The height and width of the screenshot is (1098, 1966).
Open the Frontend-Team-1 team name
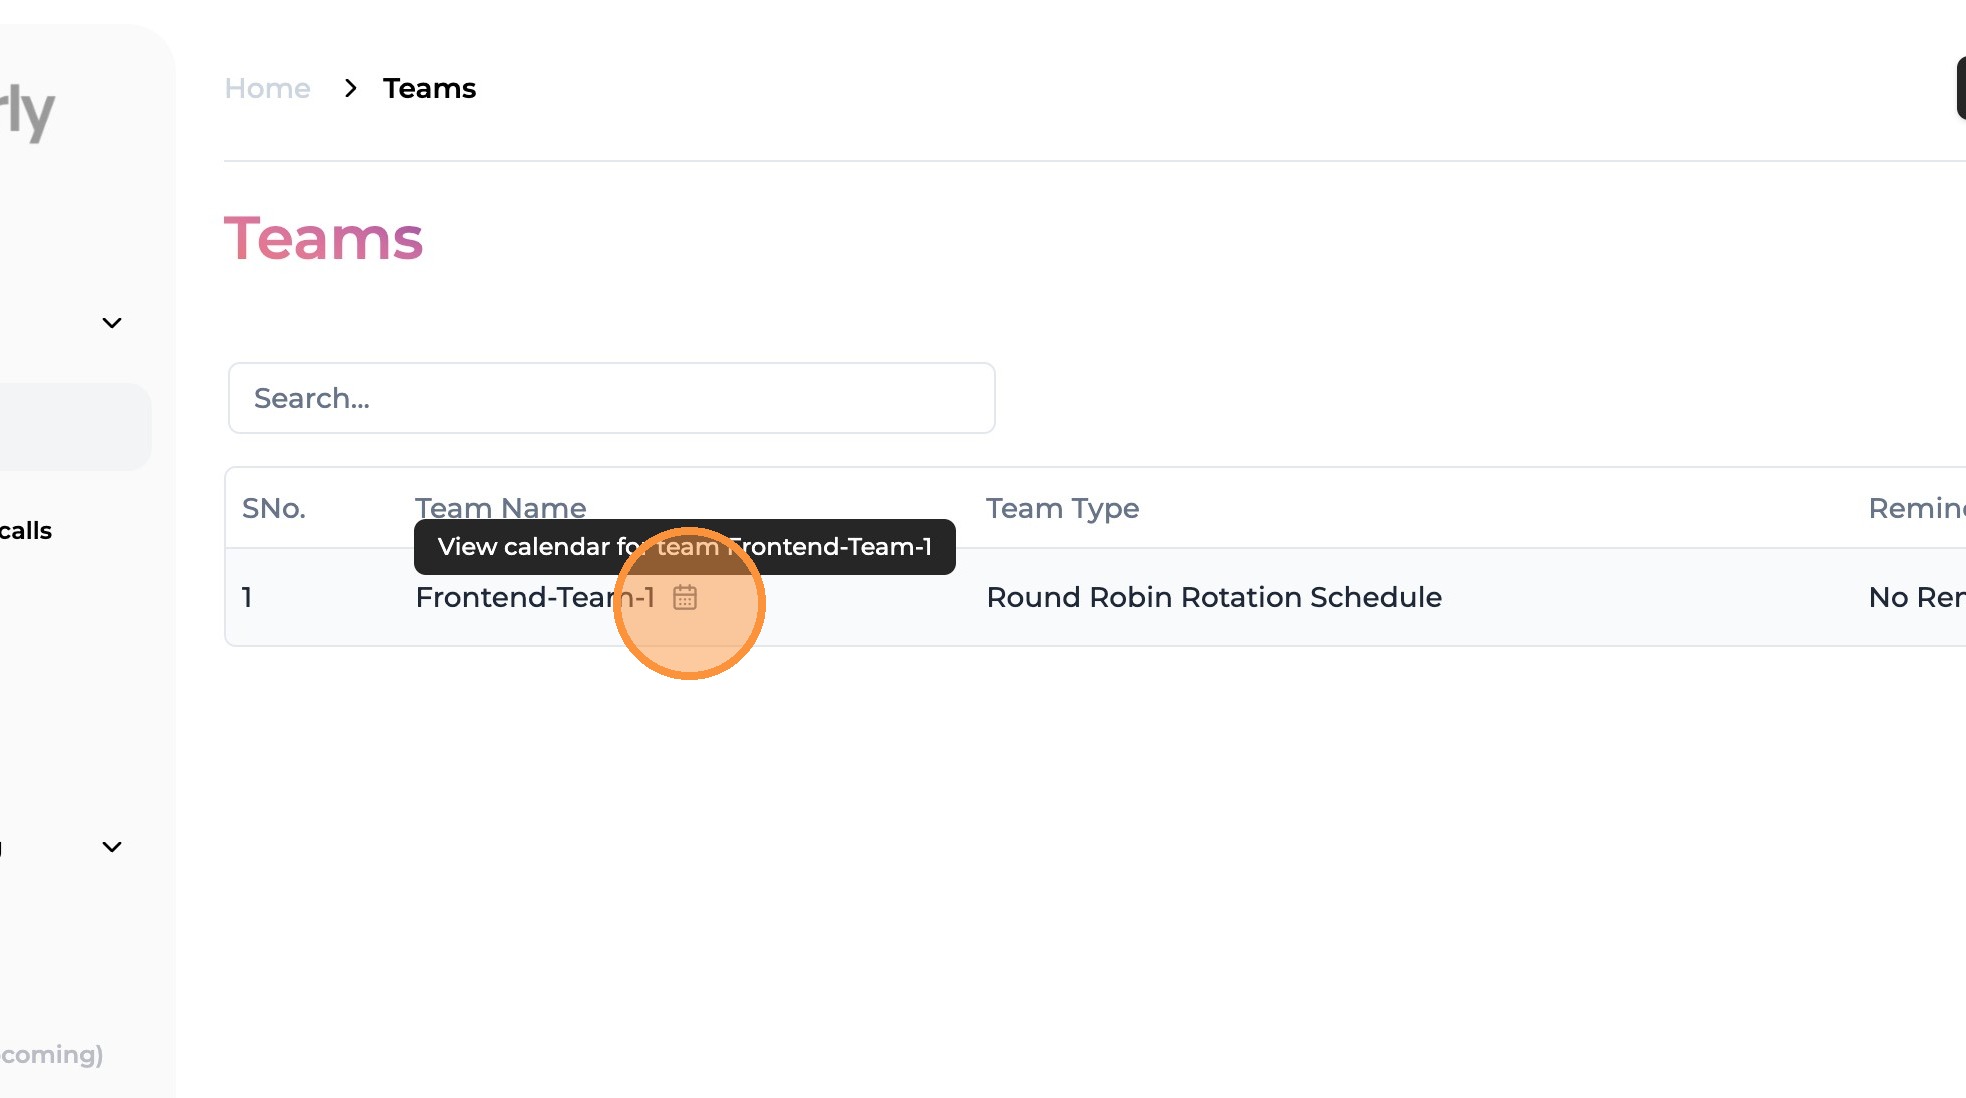(x=535, y=597)
